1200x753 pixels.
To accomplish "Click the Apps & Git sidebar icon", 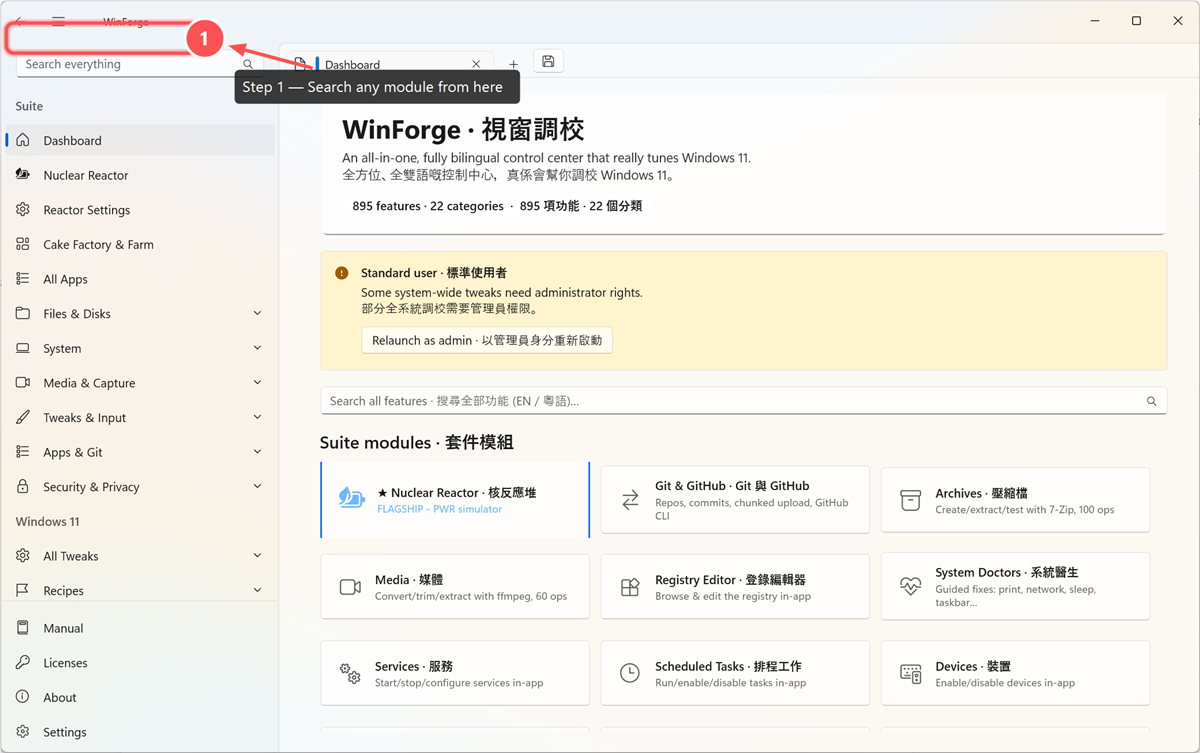I will pyautogui.click(x=23, y=452).
